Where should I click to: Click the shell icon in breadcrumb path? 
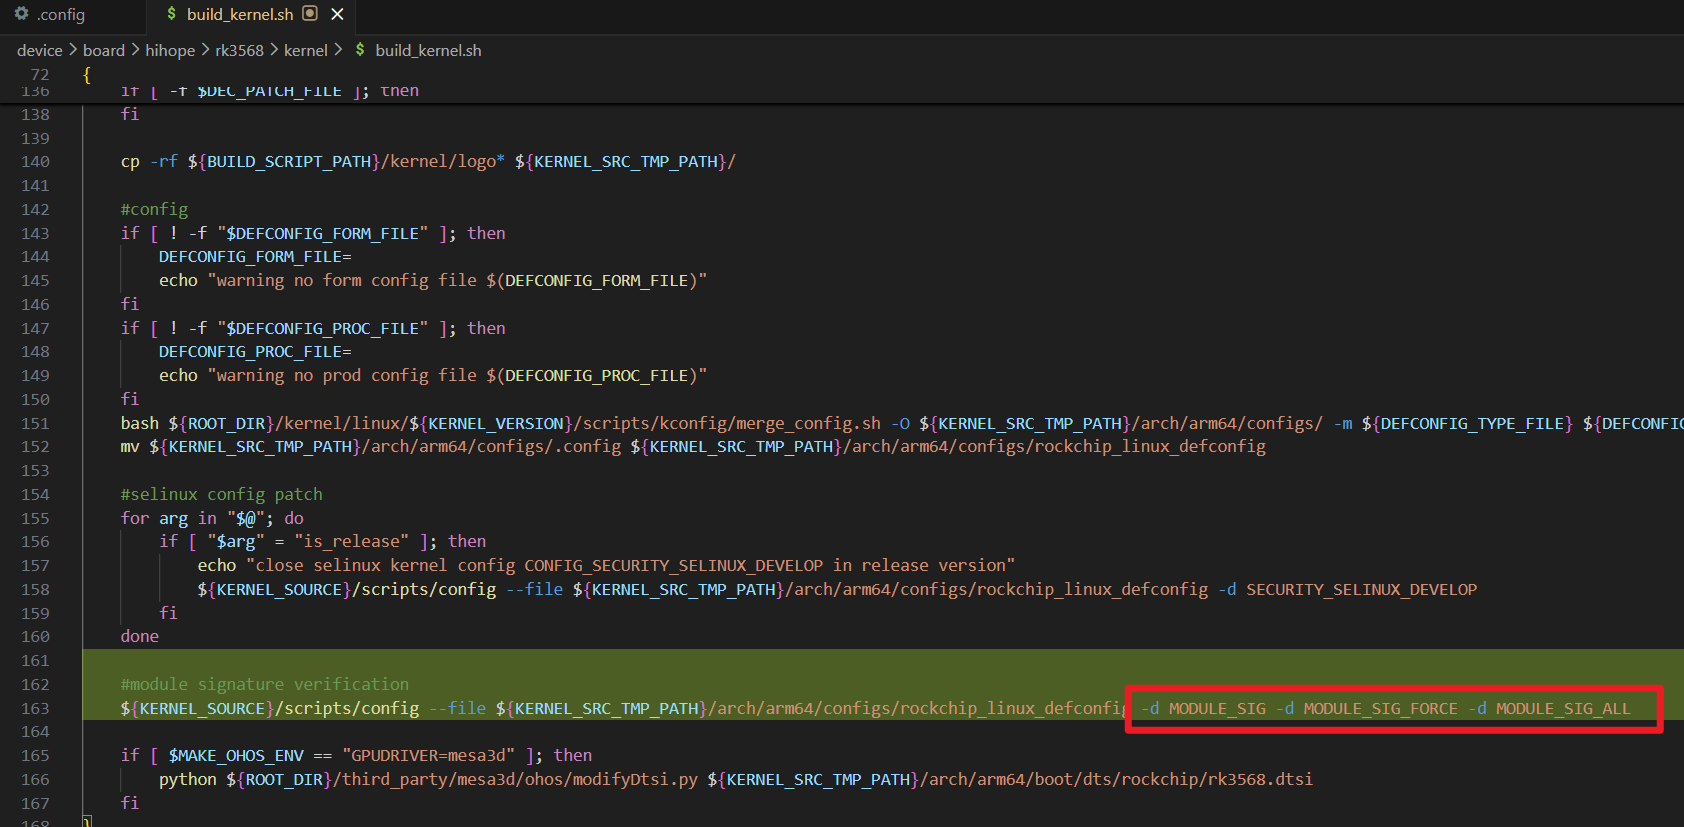360,50
